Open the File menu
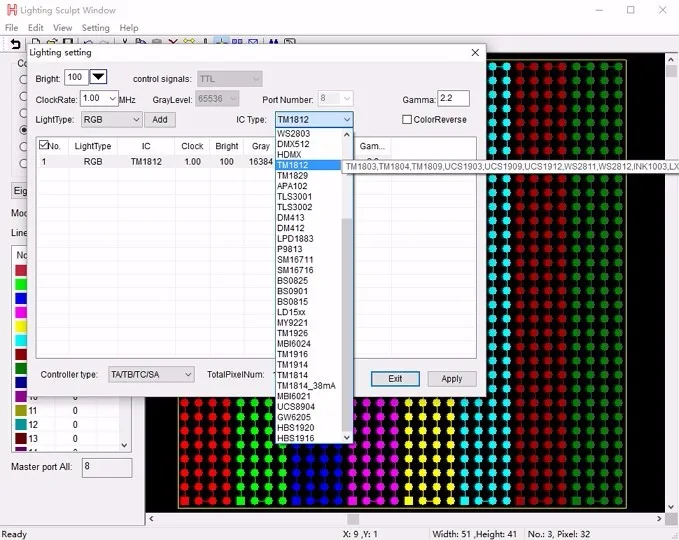This screenshot has height=540, width=679. point(11,28)
